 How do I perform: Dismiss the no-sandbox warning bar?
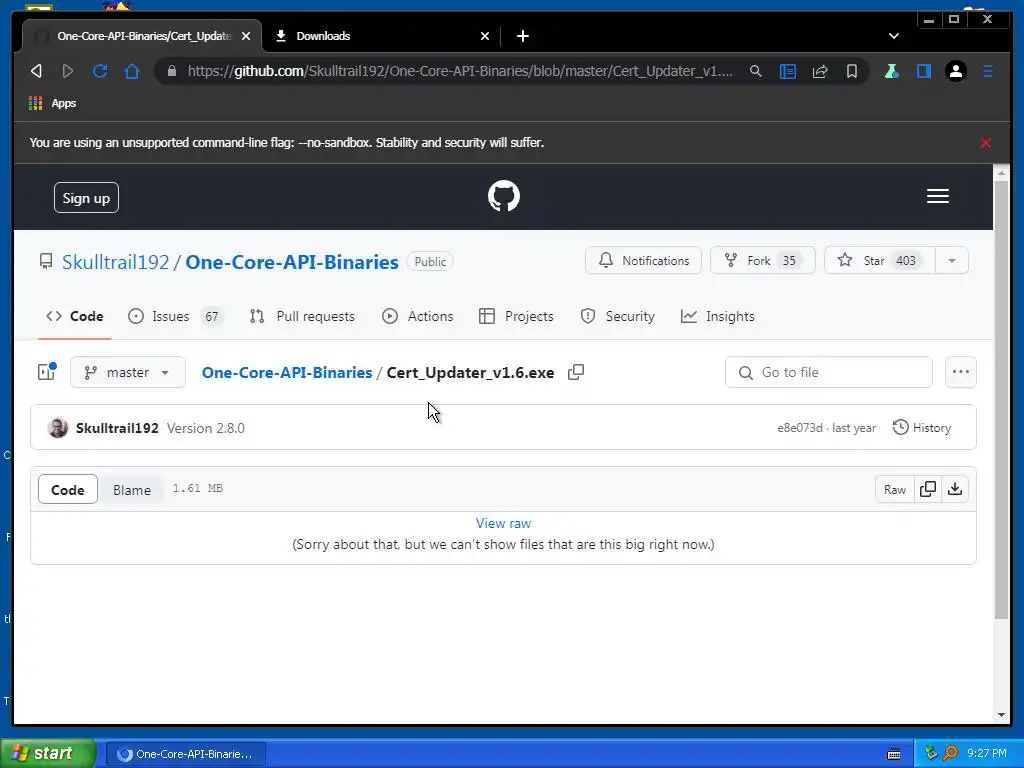[x=986, y=142]
